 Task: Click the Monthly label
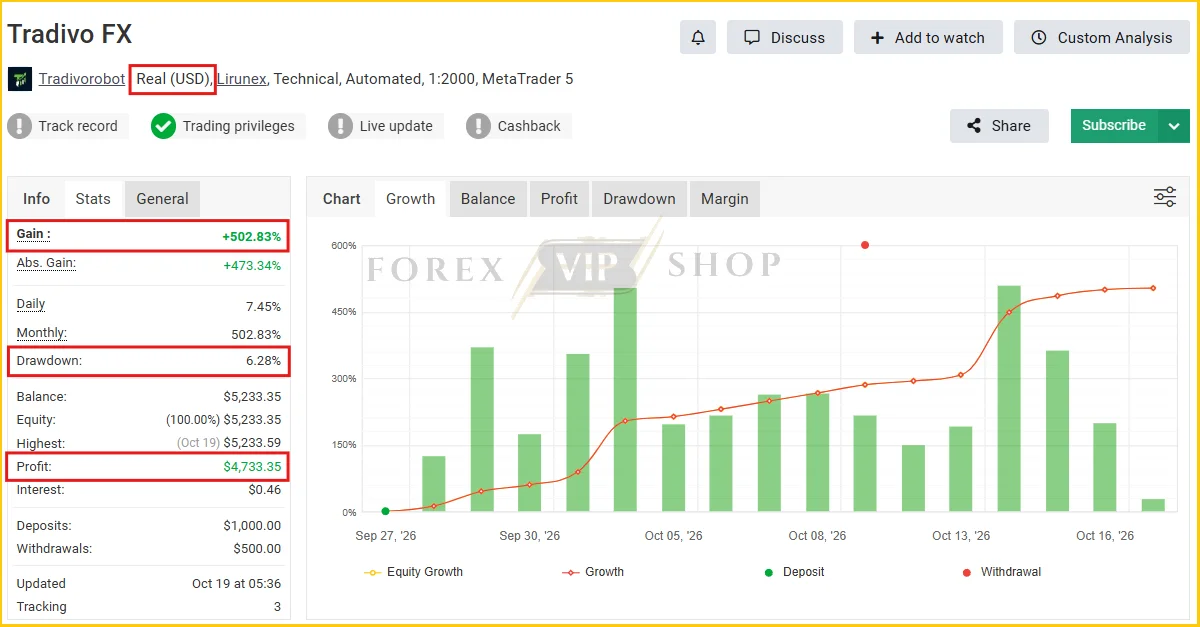click(42, 333)
